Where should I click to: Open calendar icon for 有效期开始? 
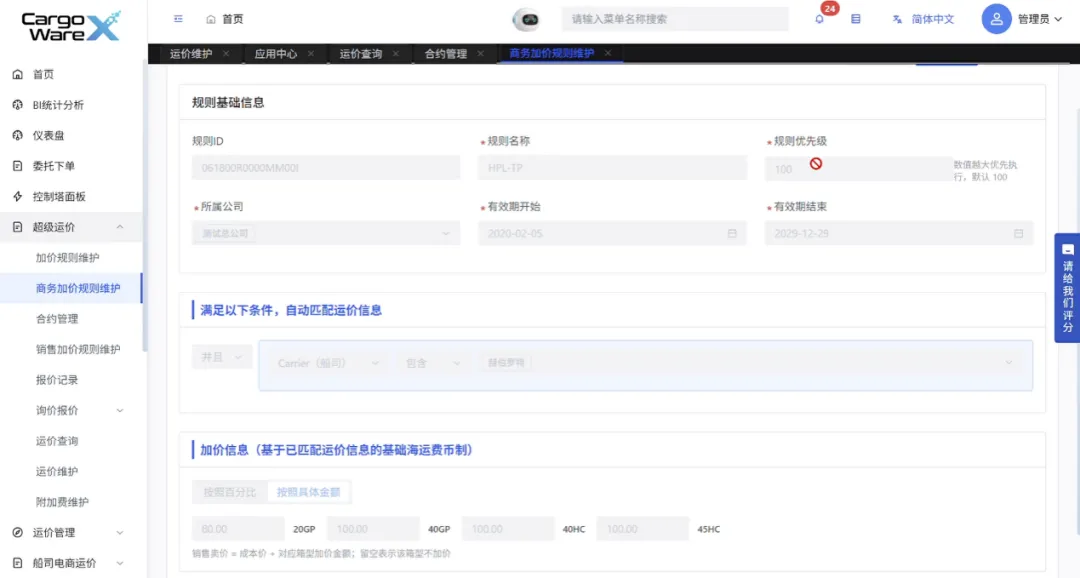(732, 234)
